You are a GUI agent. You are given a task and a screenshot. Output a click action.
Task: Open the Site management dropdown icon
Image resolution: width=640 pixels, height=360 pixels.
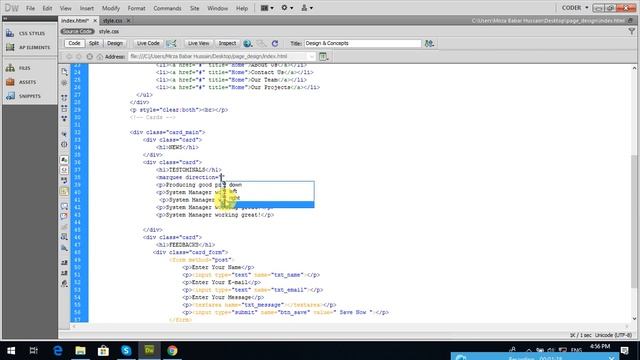click(307, 8)
